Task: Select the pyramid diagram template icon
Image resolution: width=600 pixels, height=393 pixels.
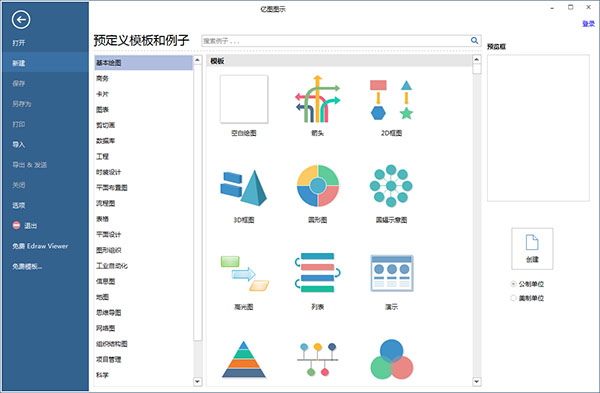Action: tap(244, 359)
